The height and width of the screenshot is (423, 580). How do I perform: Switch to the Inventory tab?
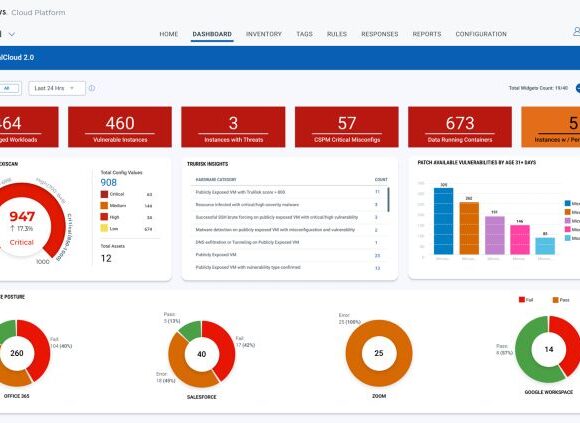click(x=264, y=34)
